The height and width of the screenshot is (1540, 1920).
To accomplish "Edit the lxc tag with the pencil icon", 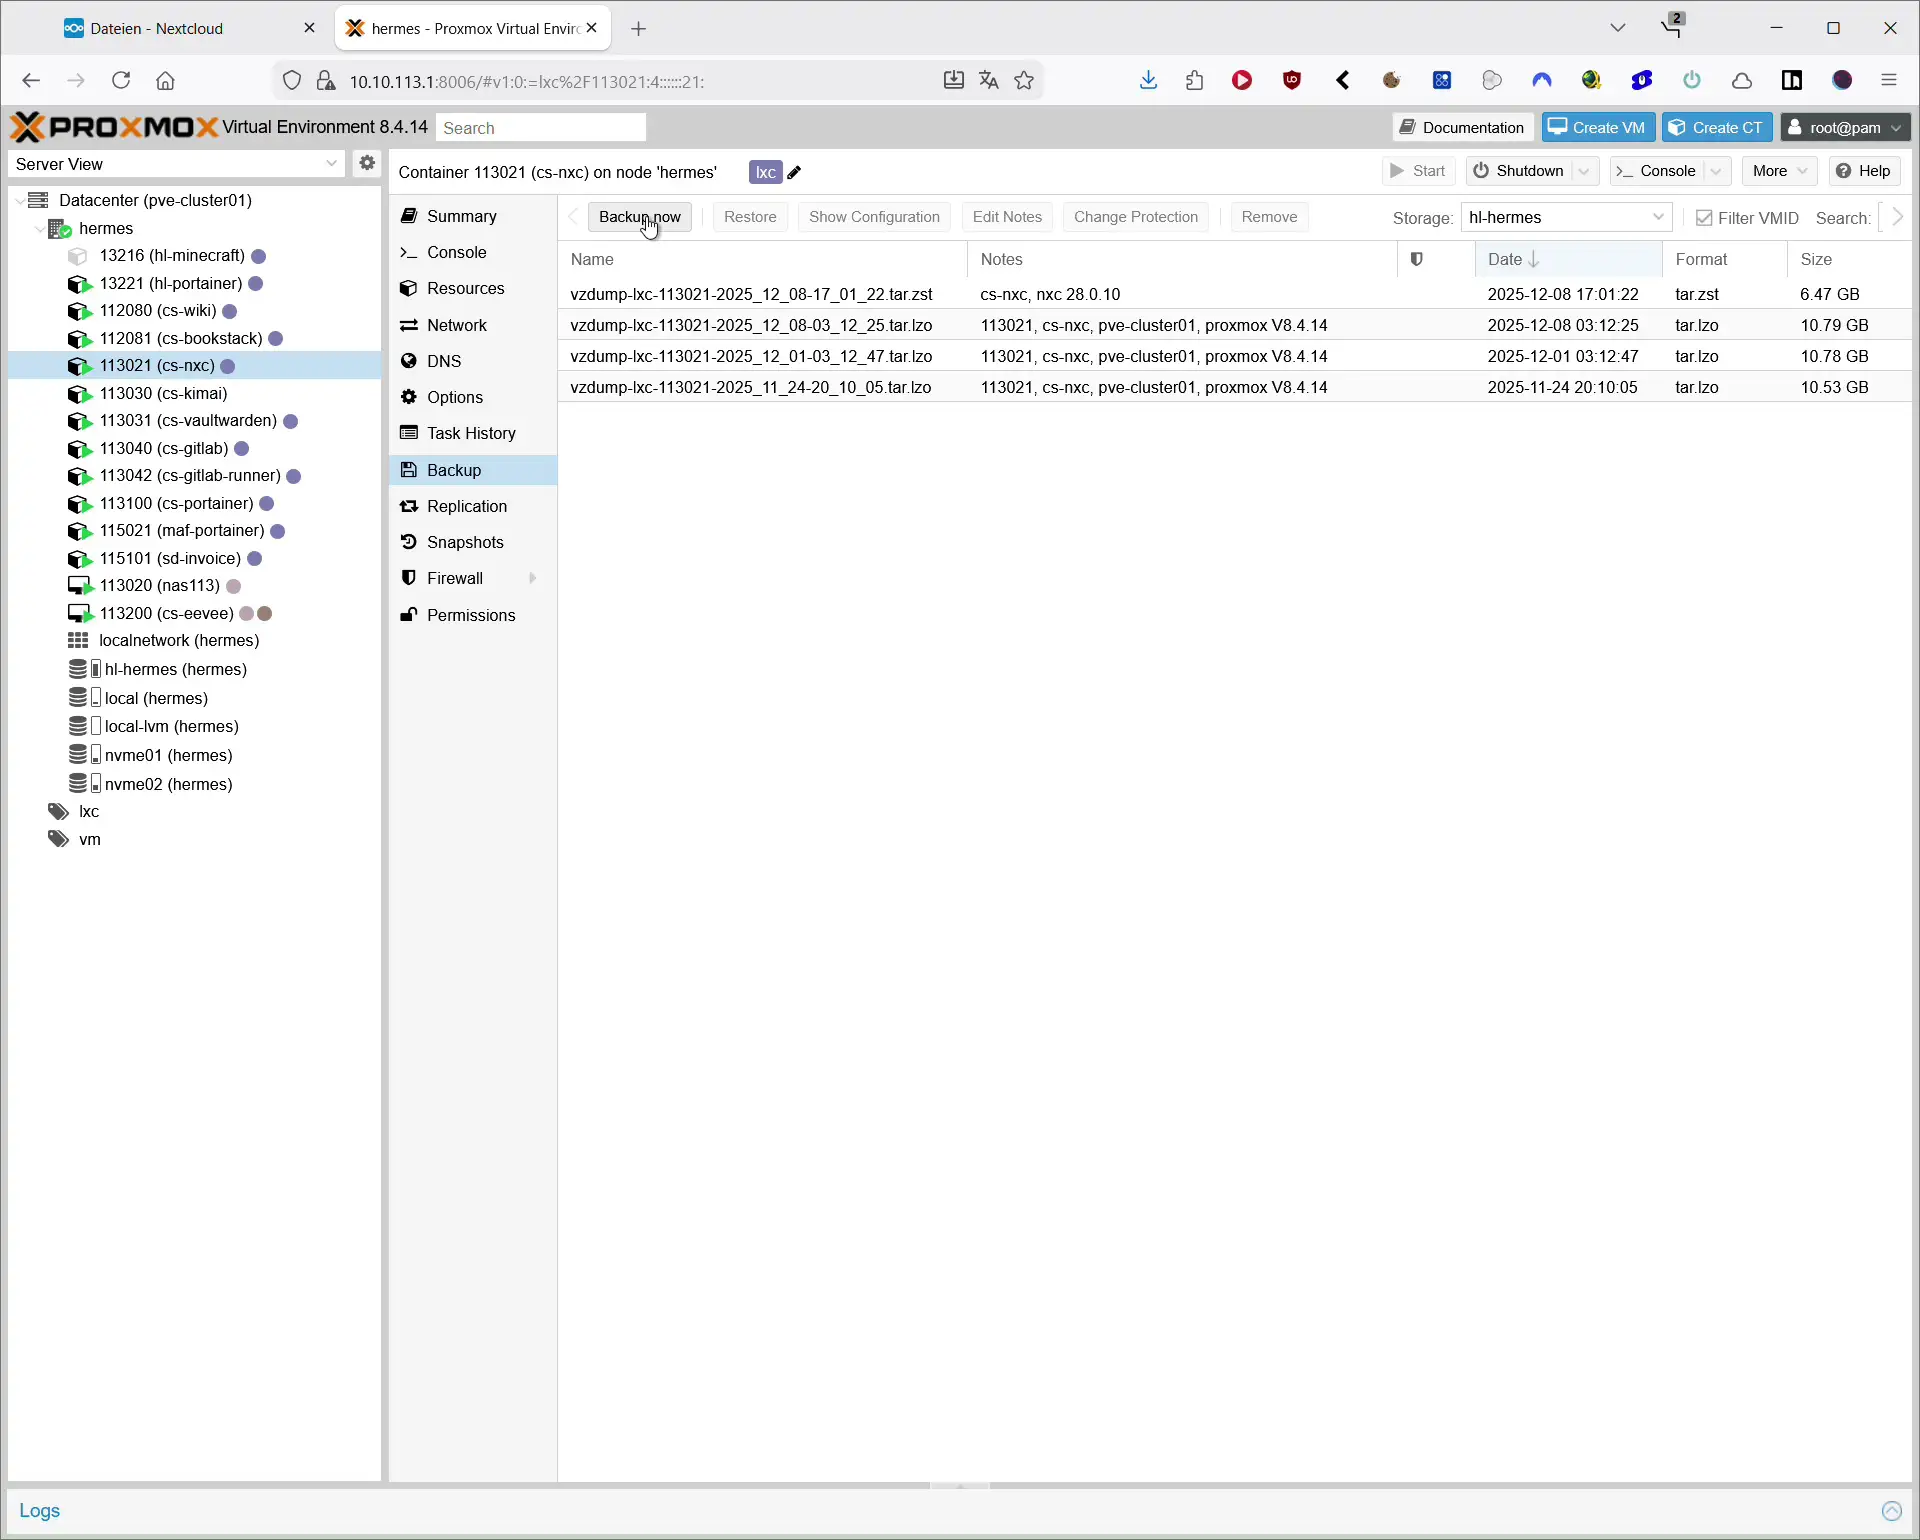I will (792, 172).
